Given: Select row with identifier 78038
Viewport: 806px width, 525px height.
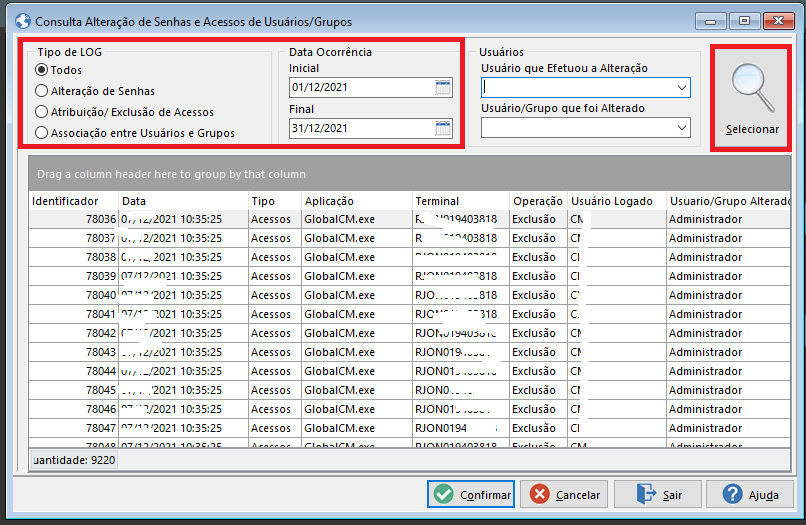Looking at the screenshot, I should (x=409, y=258).
